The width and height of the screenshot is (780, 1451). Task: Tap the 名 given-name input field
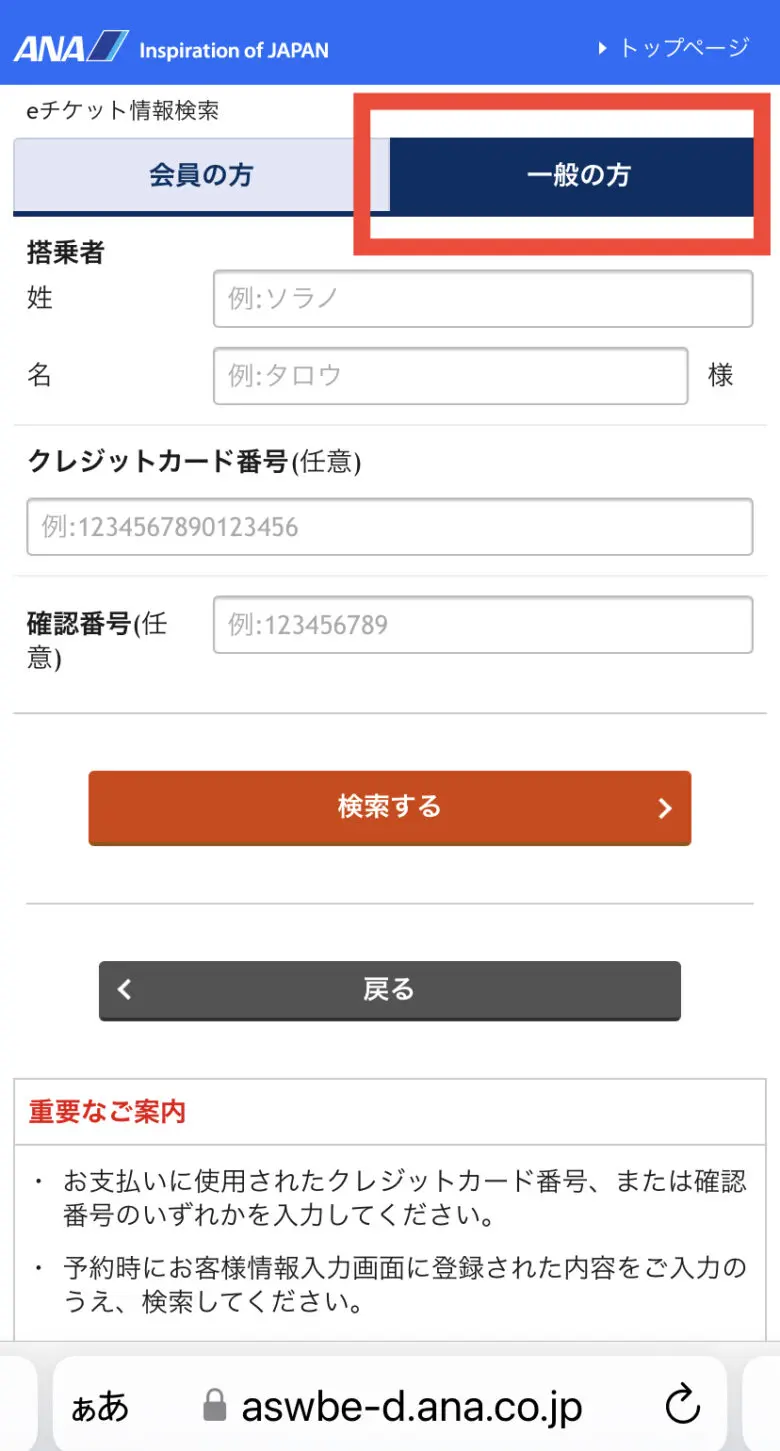(450, 376)
